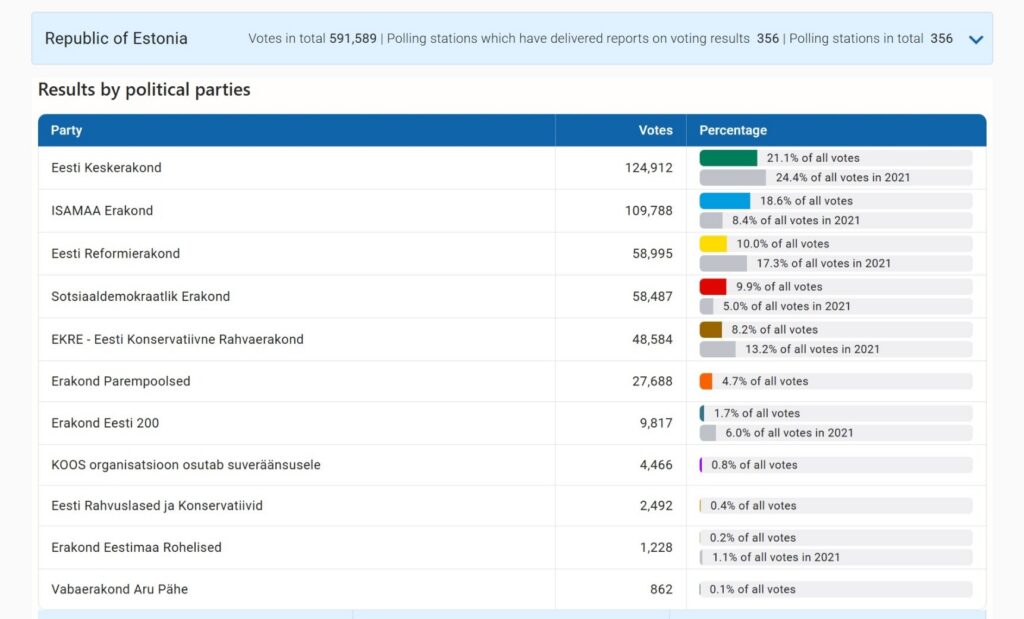
Task: Select the ISAMAA Erakond party name
Action: (102, 211)
